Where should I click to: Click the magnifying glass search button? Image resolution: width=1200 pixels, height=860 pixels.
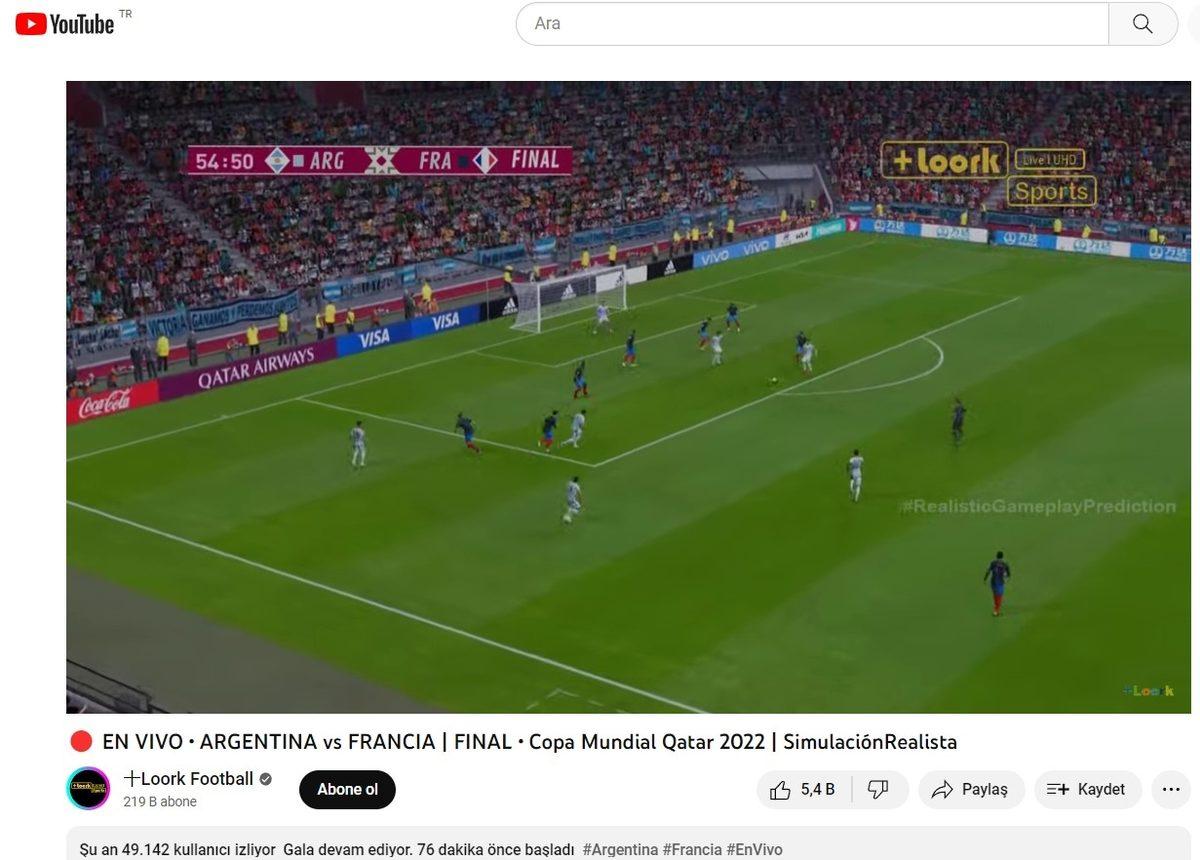(x=1143, y=24)
